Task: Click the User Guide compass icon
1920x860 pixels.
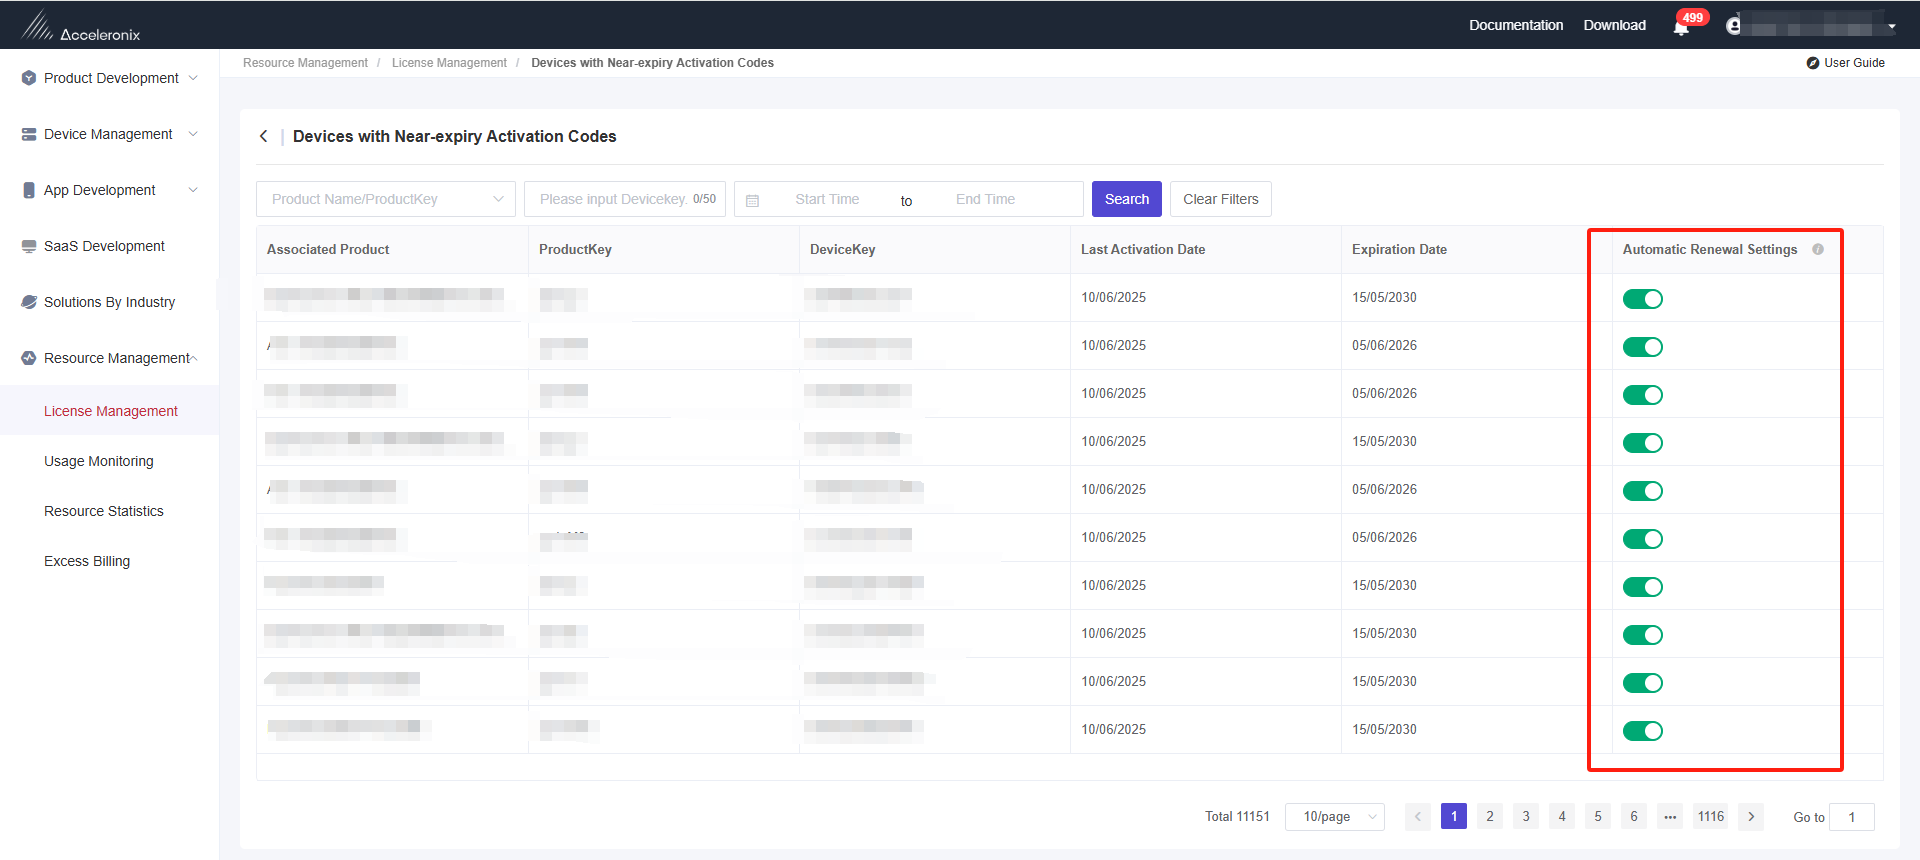Action: 1813,63
